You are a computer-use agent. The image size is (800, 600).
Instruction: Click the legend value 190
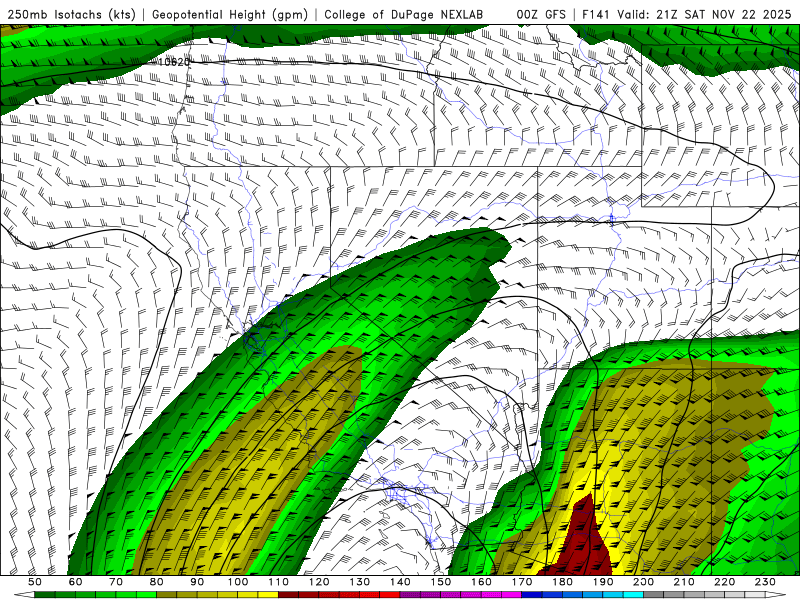click(603, 582)
